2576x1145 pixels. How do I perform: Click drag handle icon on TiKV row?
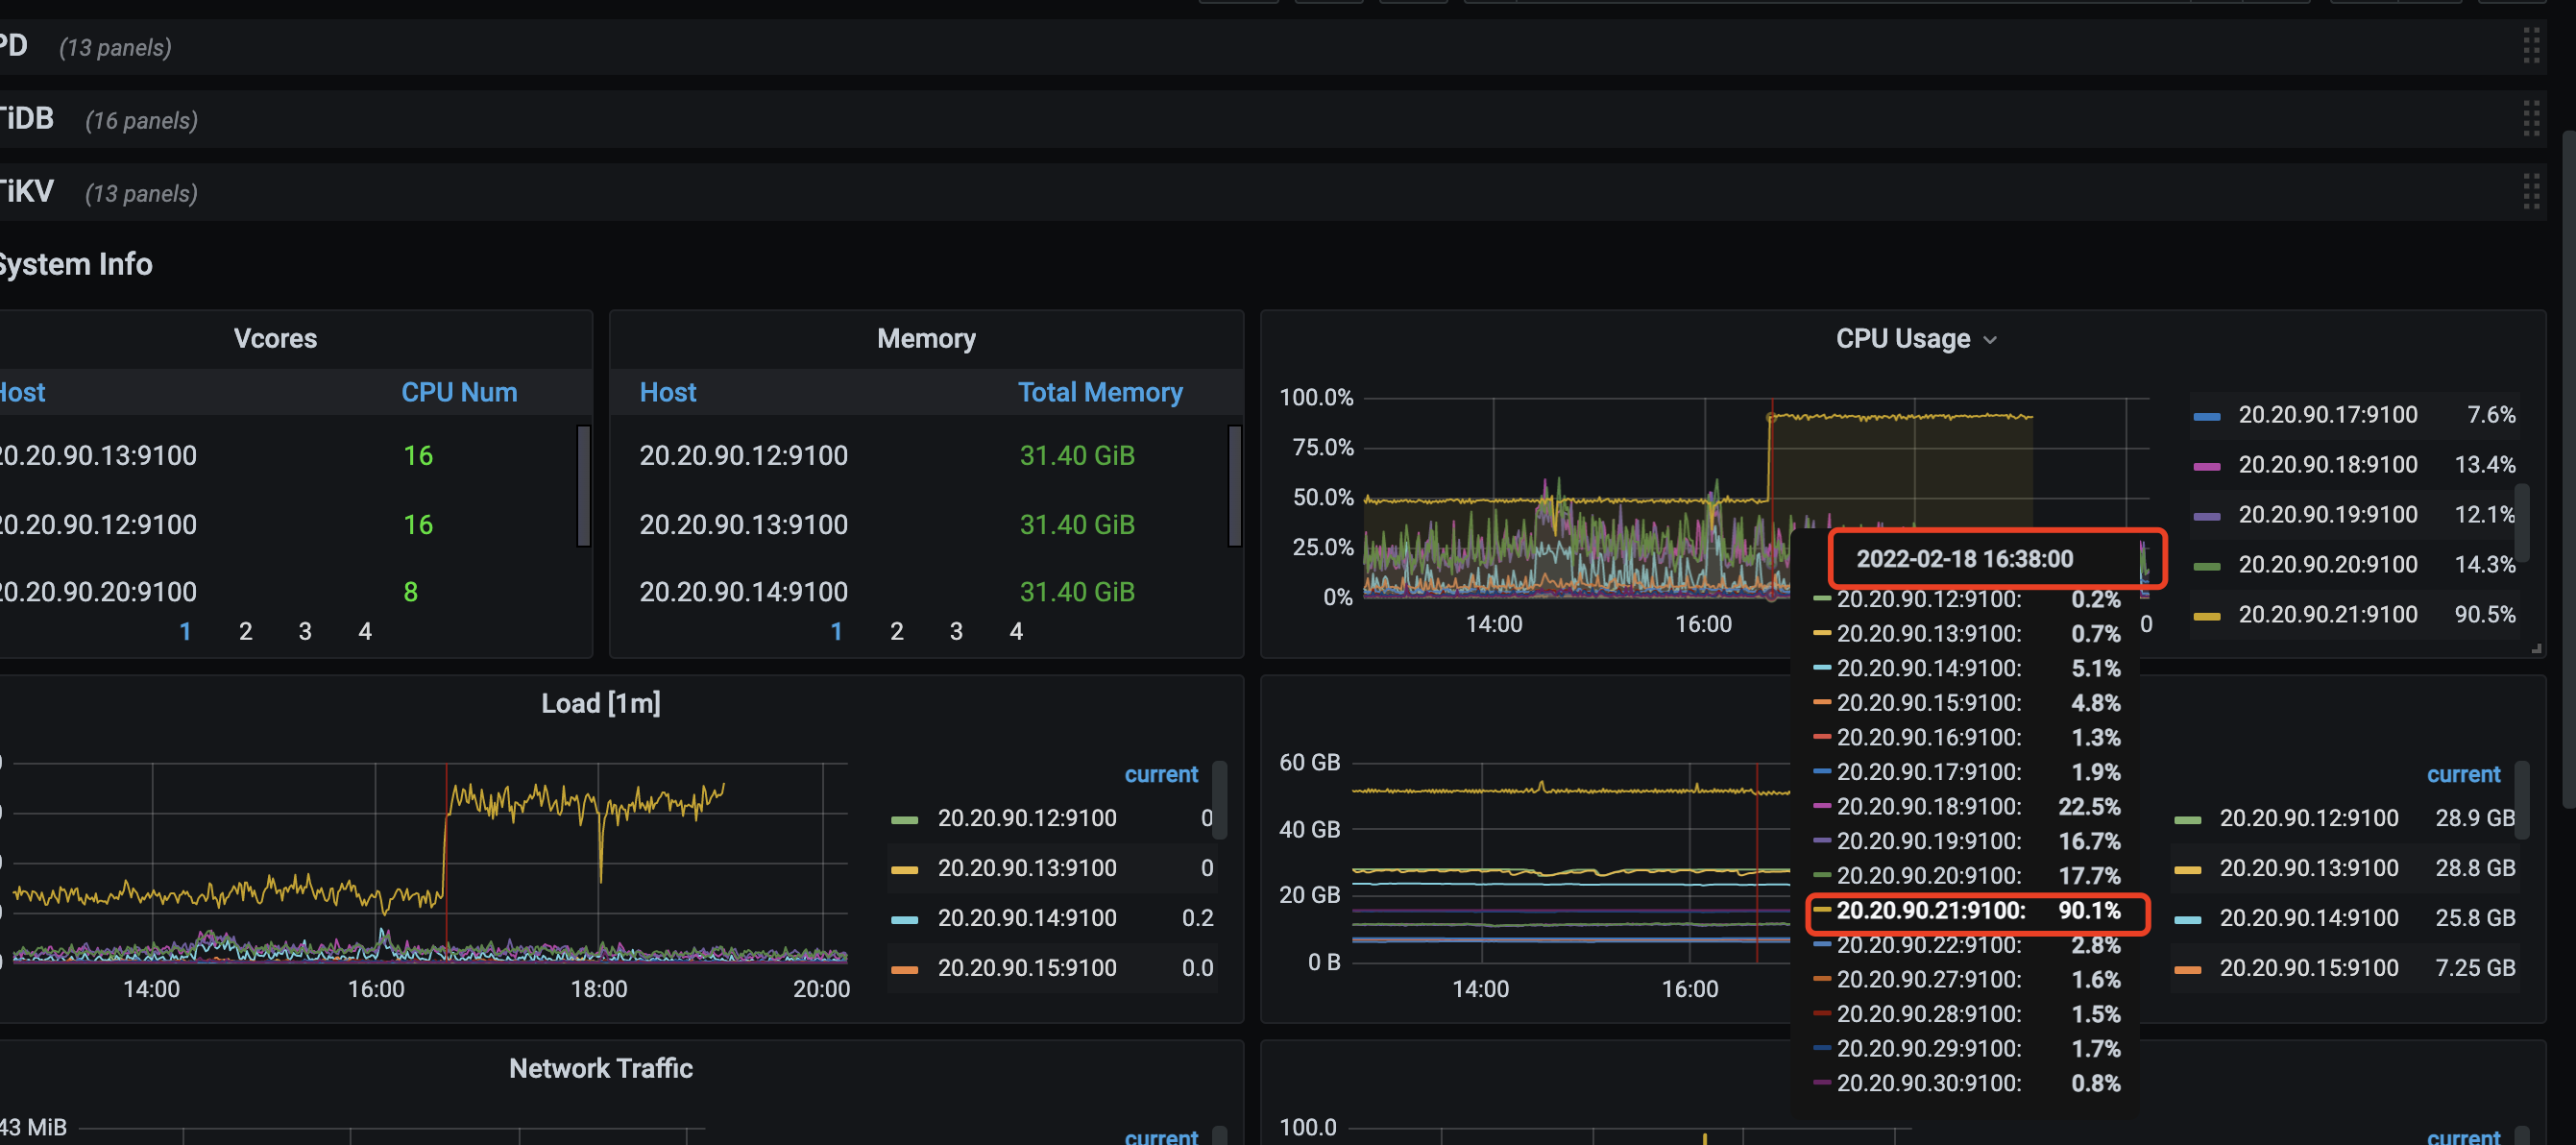point(2530,192)
